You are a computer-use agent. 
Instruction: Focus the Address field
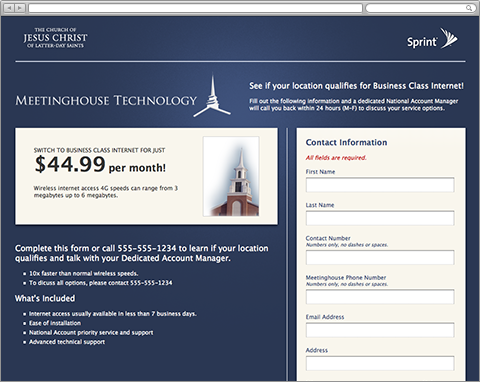380,363
